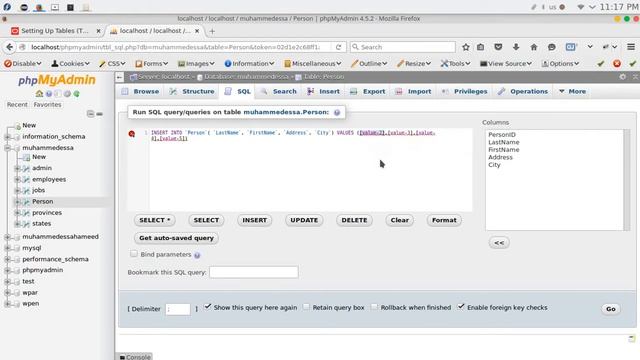640x360 pixels.
Task: Close the 'Setting Up Tables' browser tab
Action: [x=98, y=31]
